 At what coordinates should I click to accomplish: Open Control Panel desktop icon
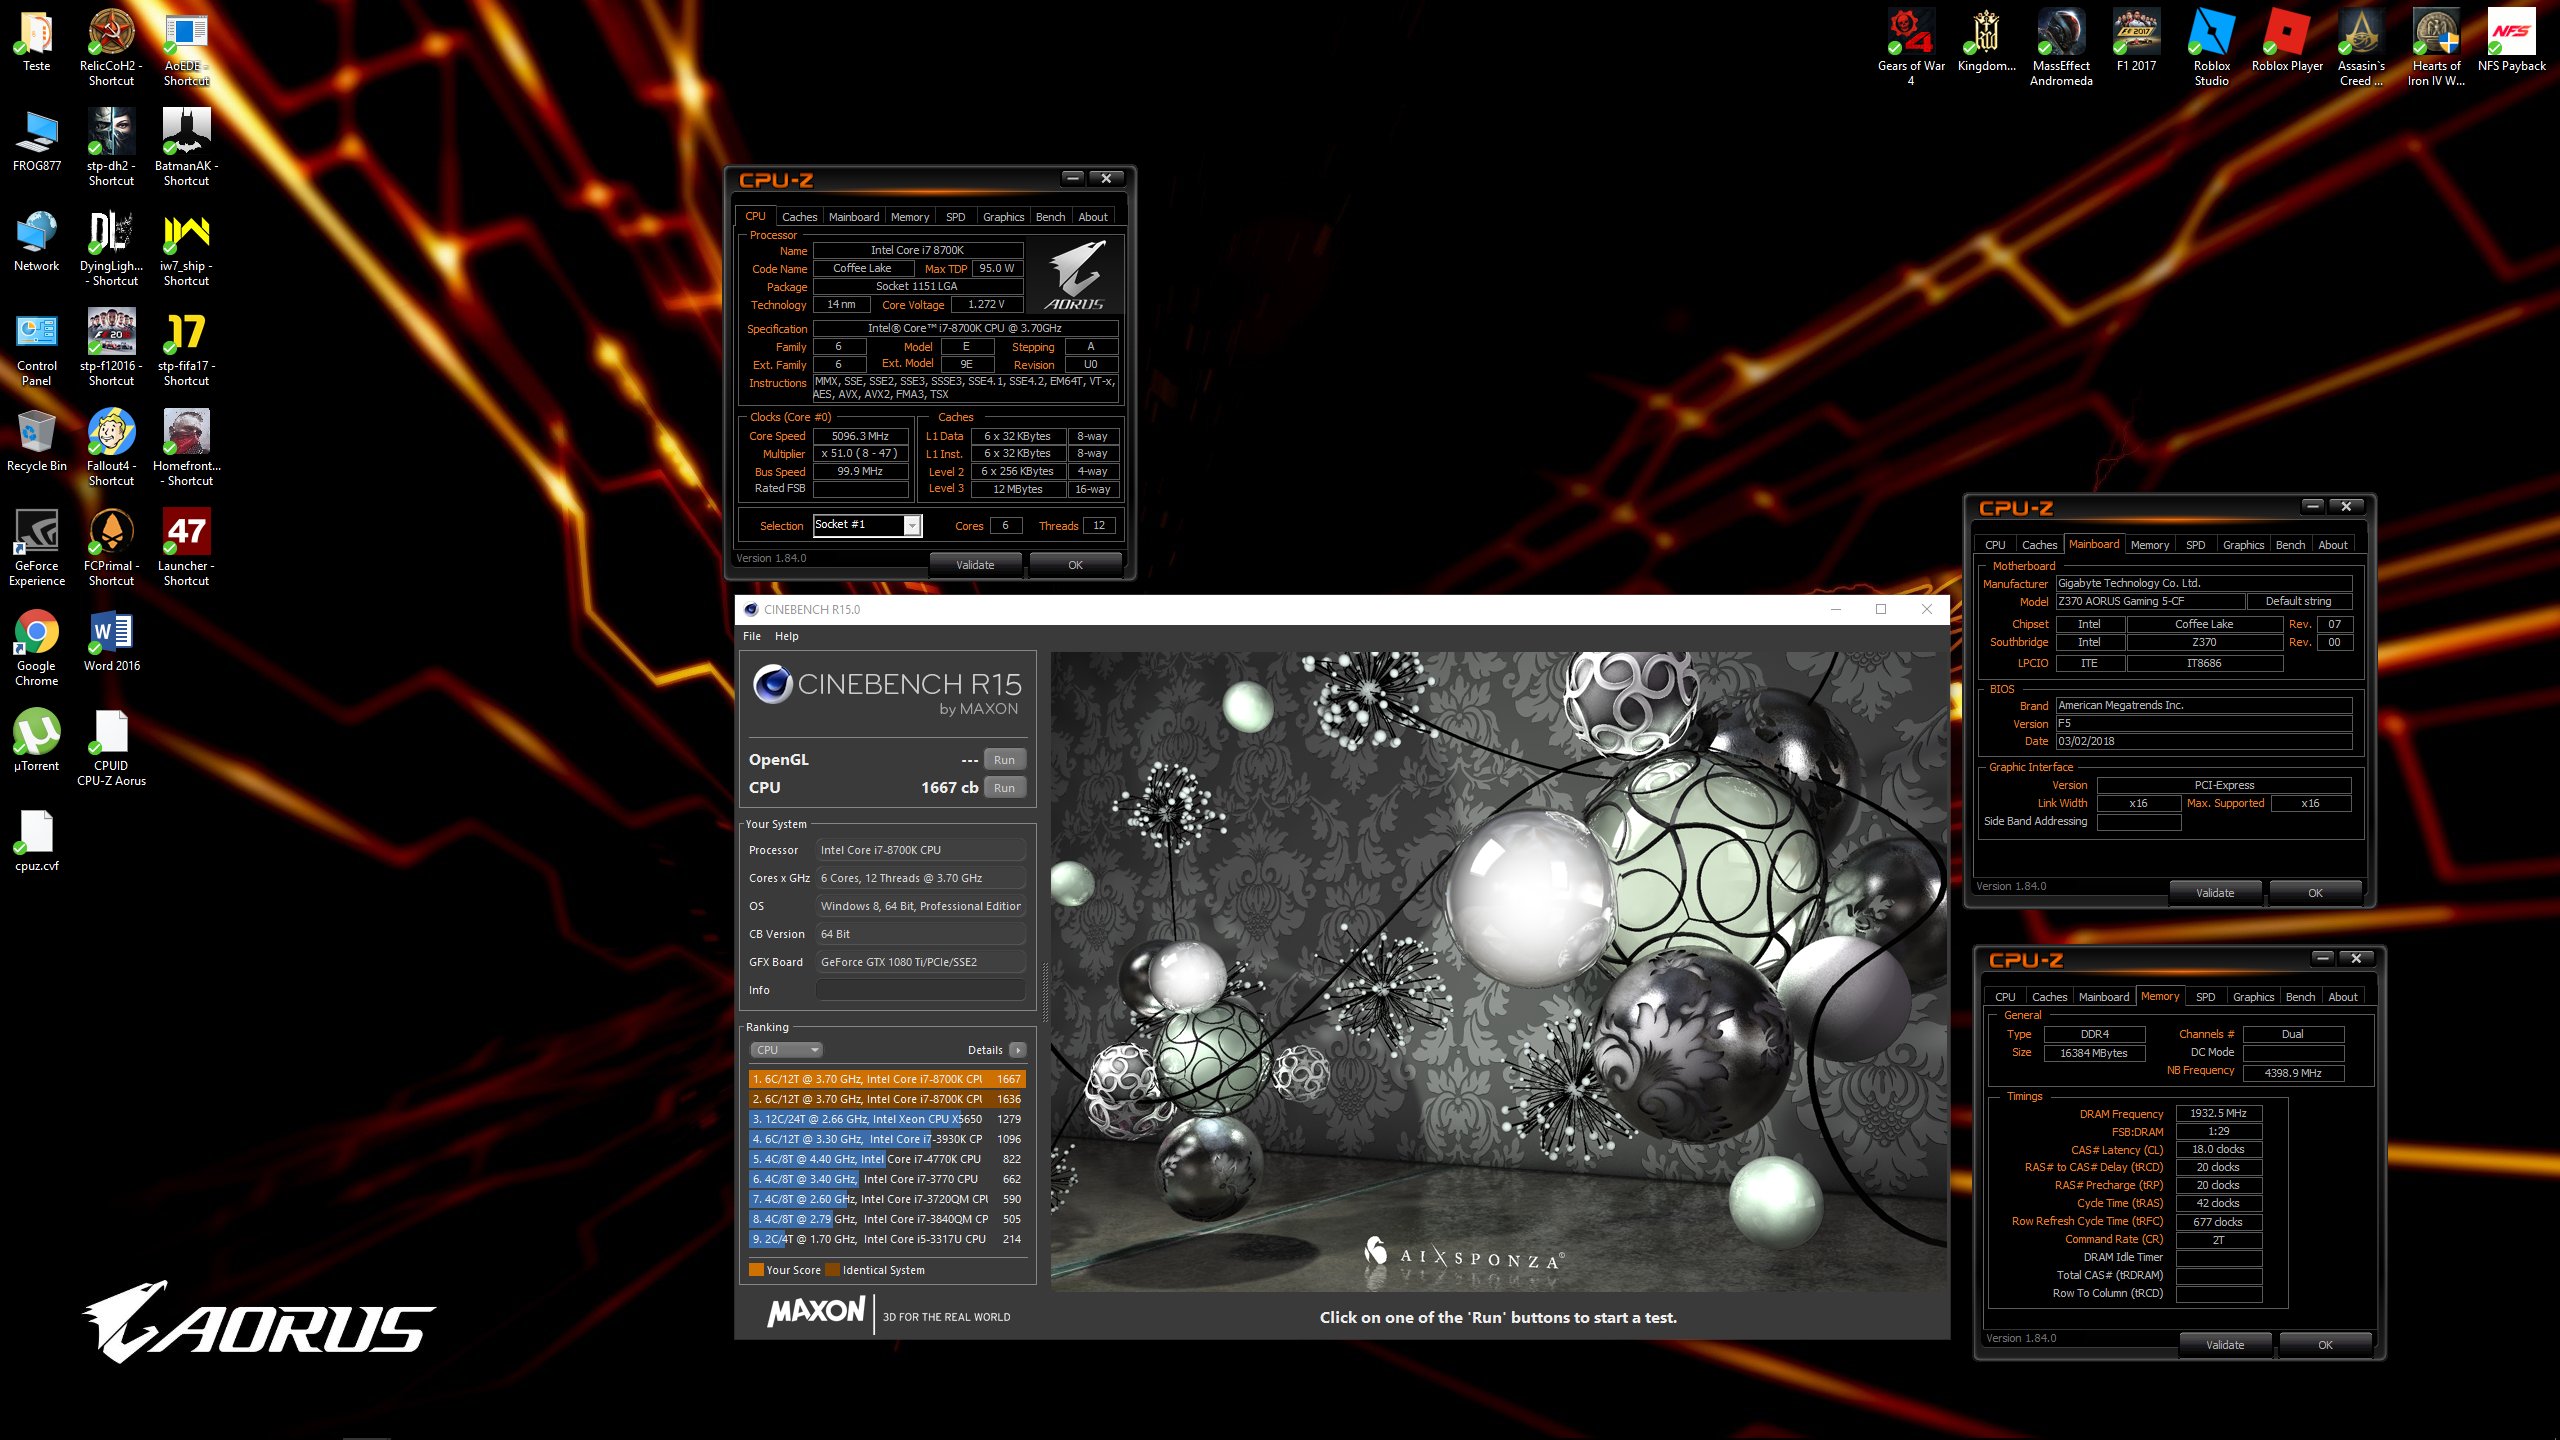click(36, 347)
